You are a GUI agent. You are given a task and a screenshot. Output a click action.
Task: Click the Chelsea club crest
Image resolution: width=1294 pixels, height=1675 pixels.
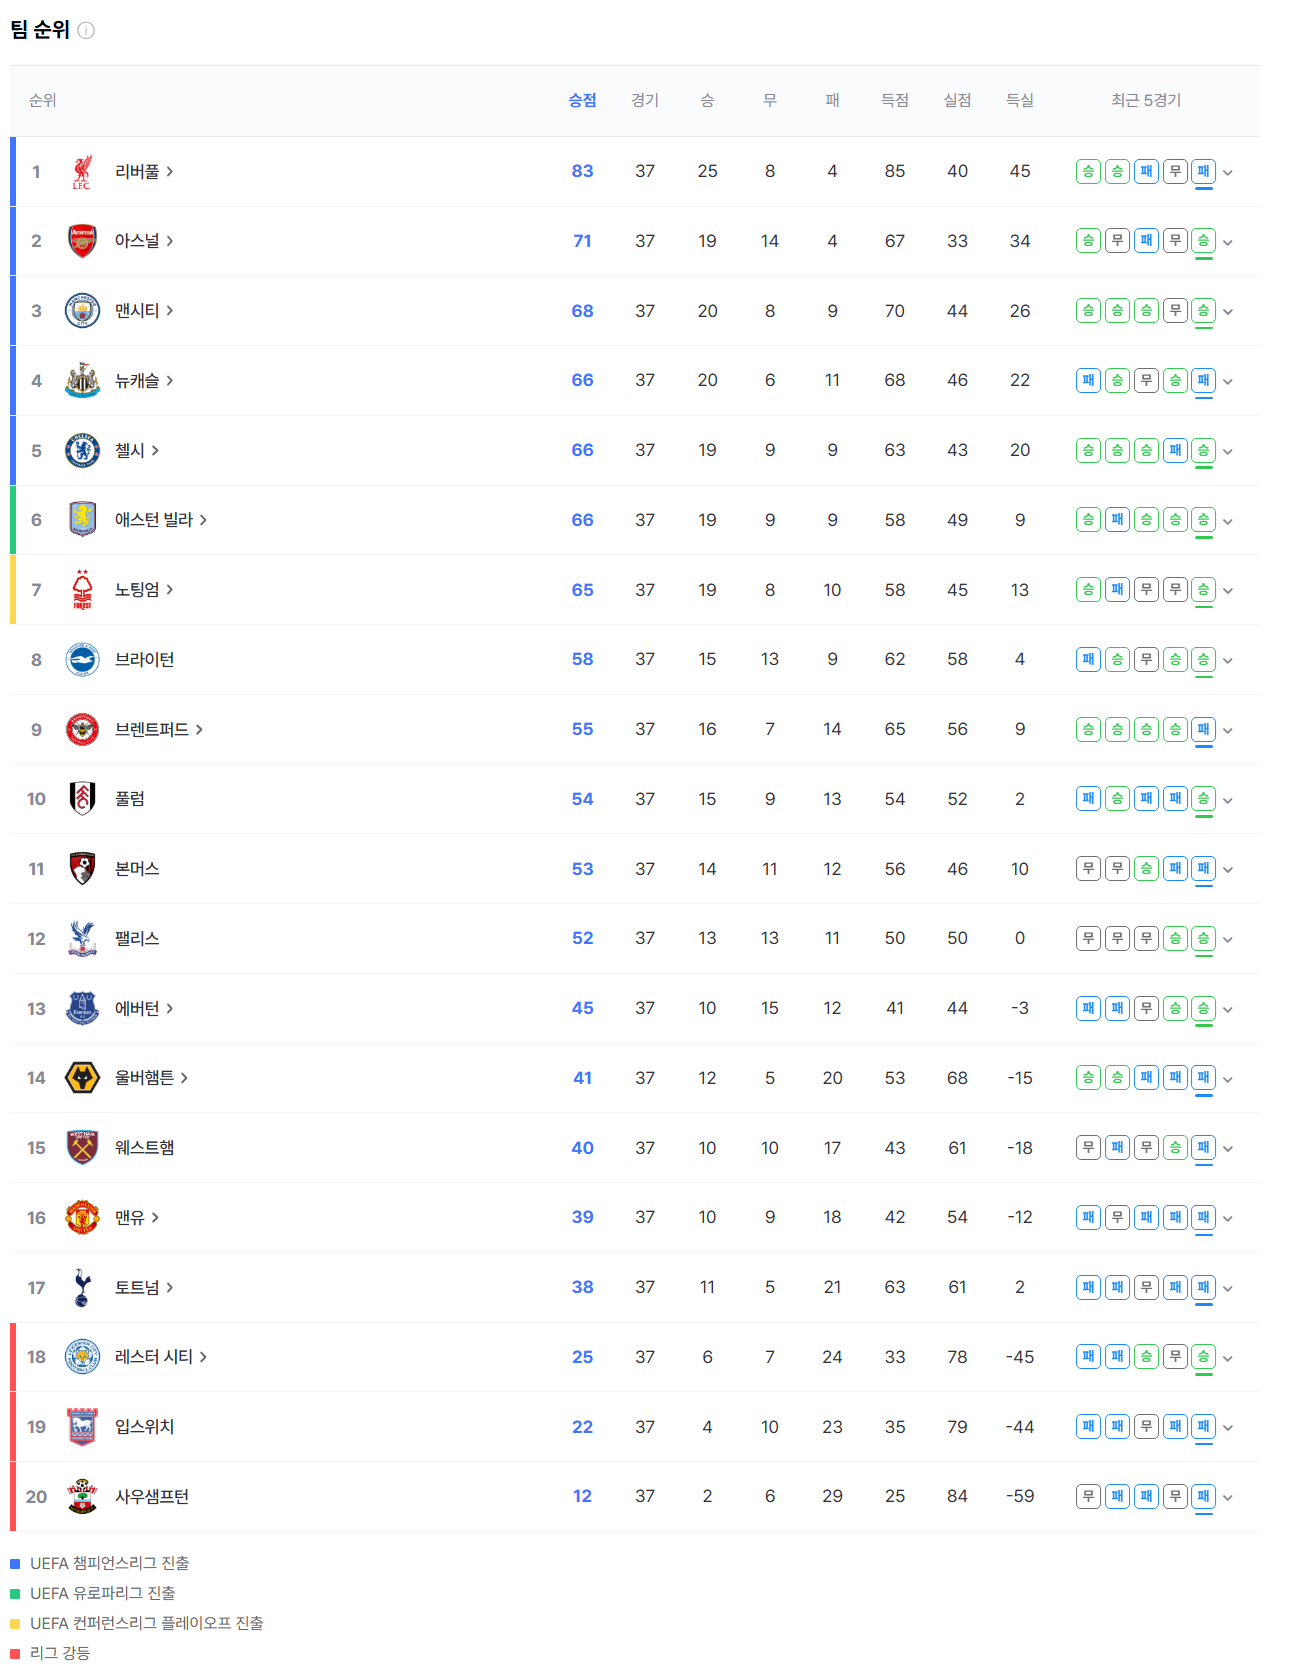click(x=82, y=451)
